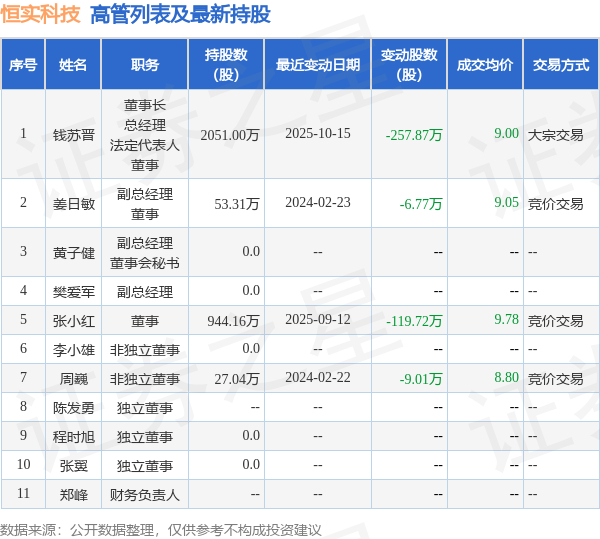Click the change value -9.01万
Viewport: 600px width, 539px height.
421,379
